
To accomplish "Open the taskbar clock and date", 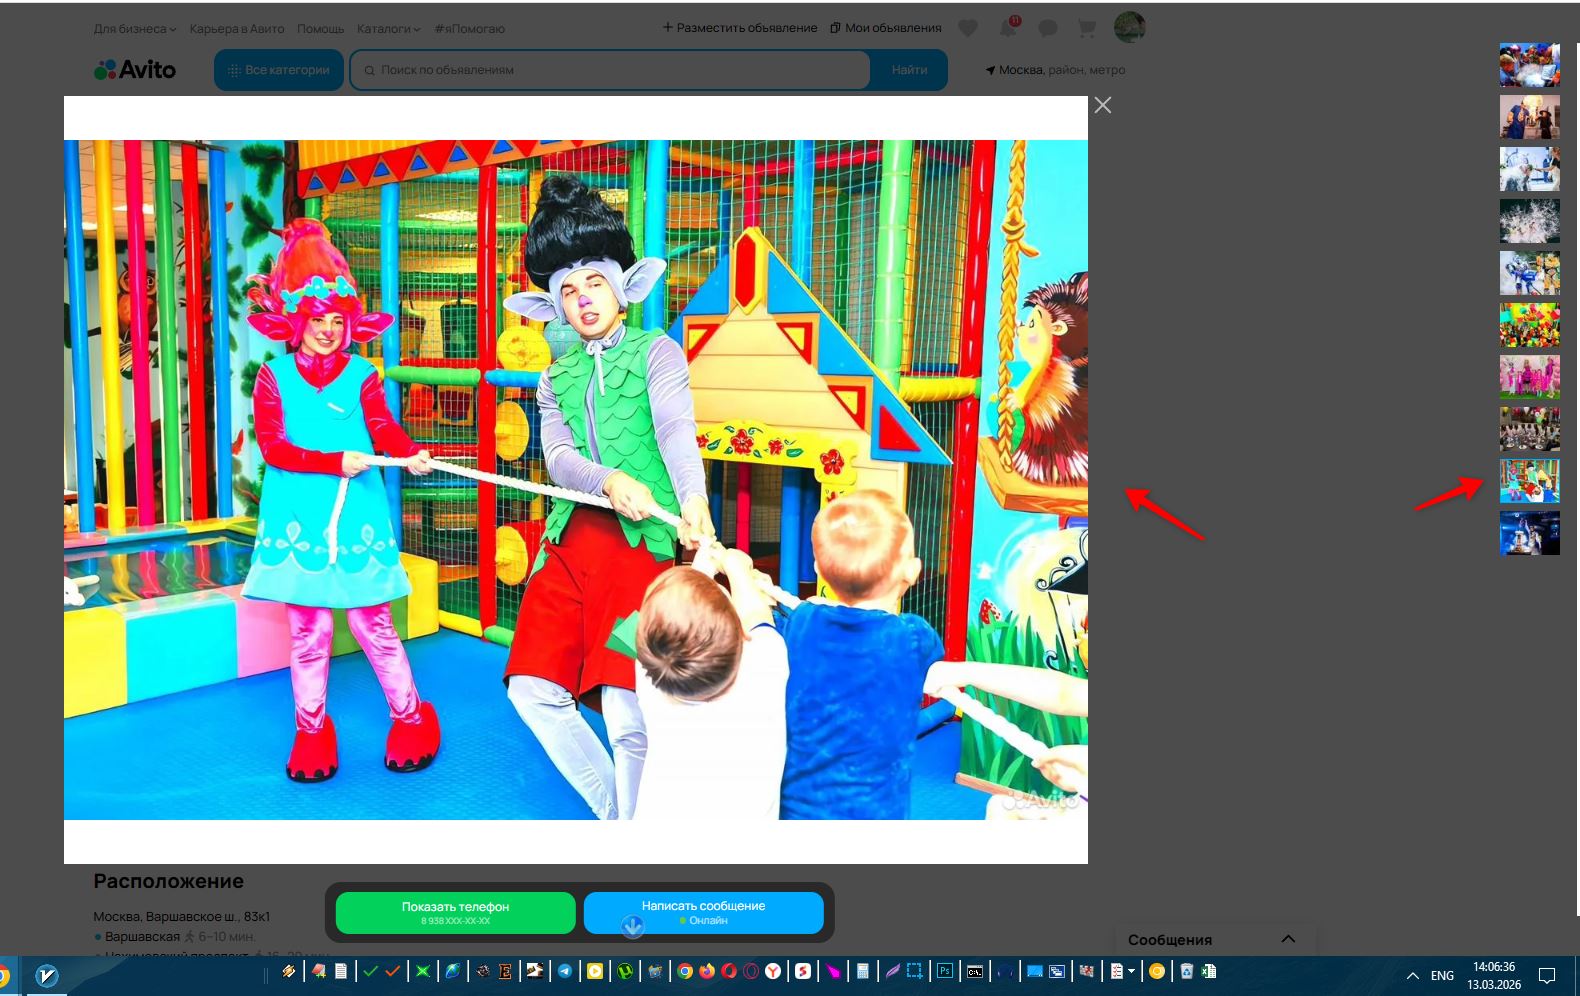I will coord(1494,976).
